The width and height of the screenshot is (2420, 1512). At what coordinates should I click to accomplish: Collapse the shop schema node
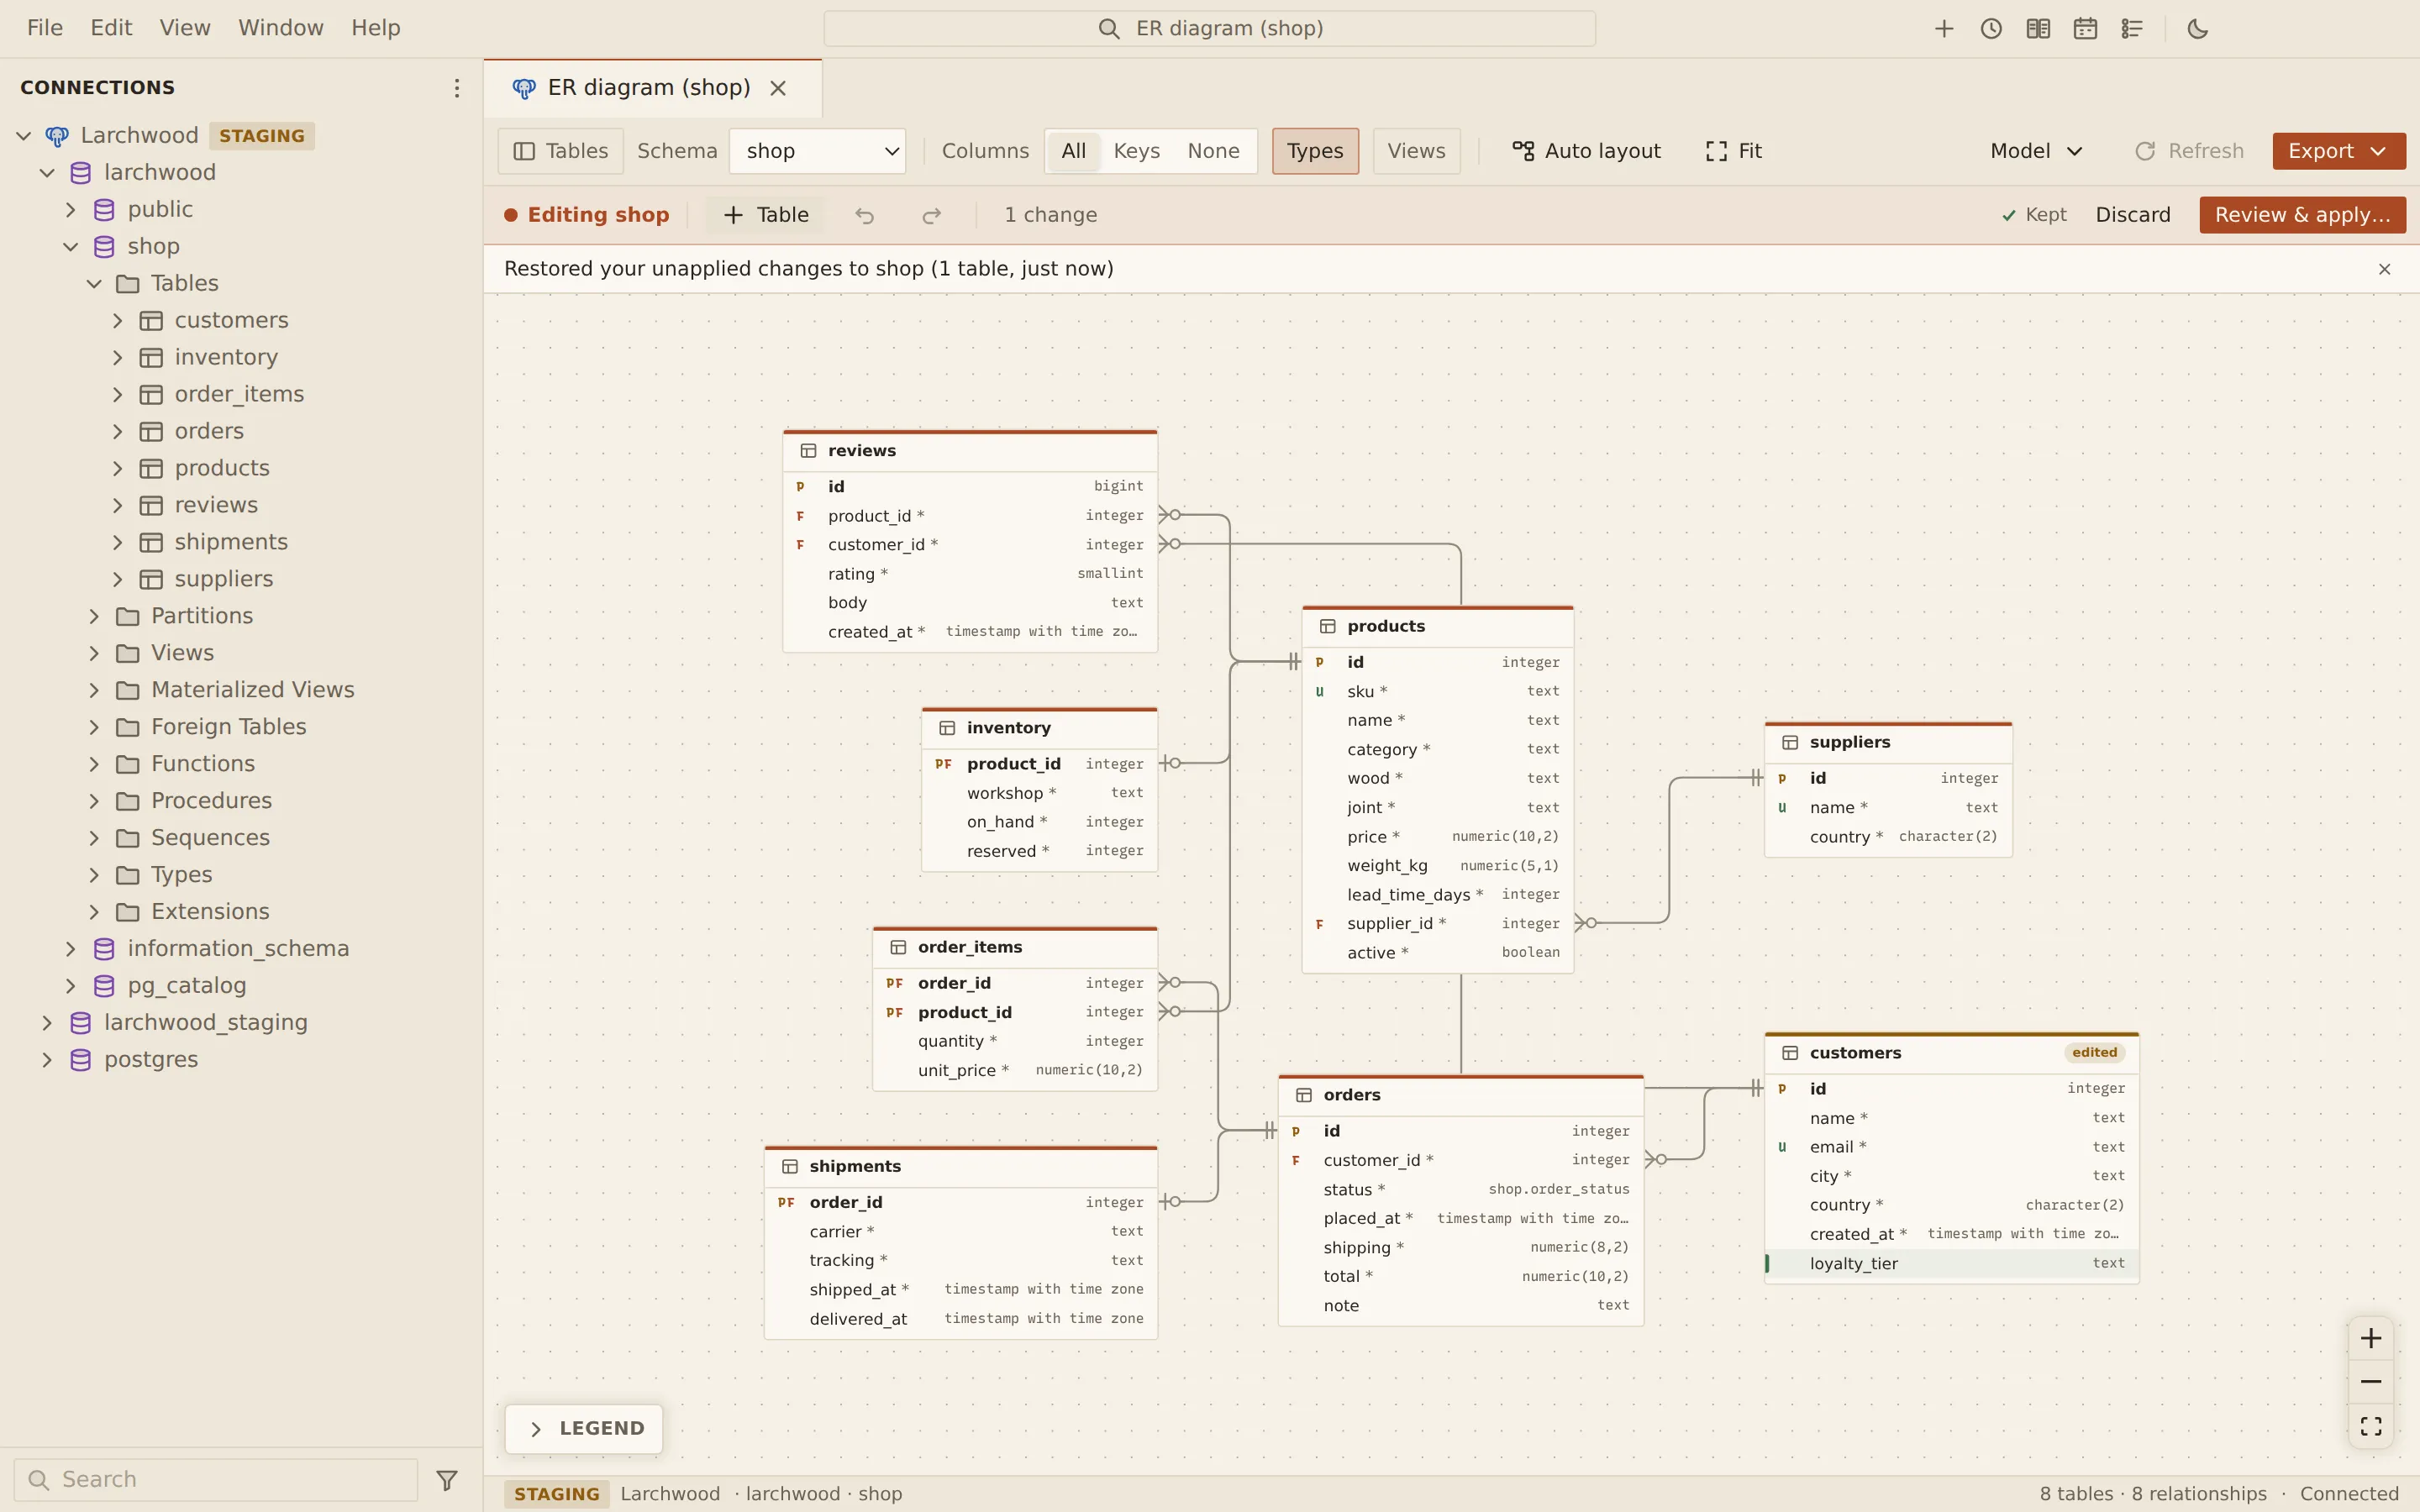[x=71, y=247]
